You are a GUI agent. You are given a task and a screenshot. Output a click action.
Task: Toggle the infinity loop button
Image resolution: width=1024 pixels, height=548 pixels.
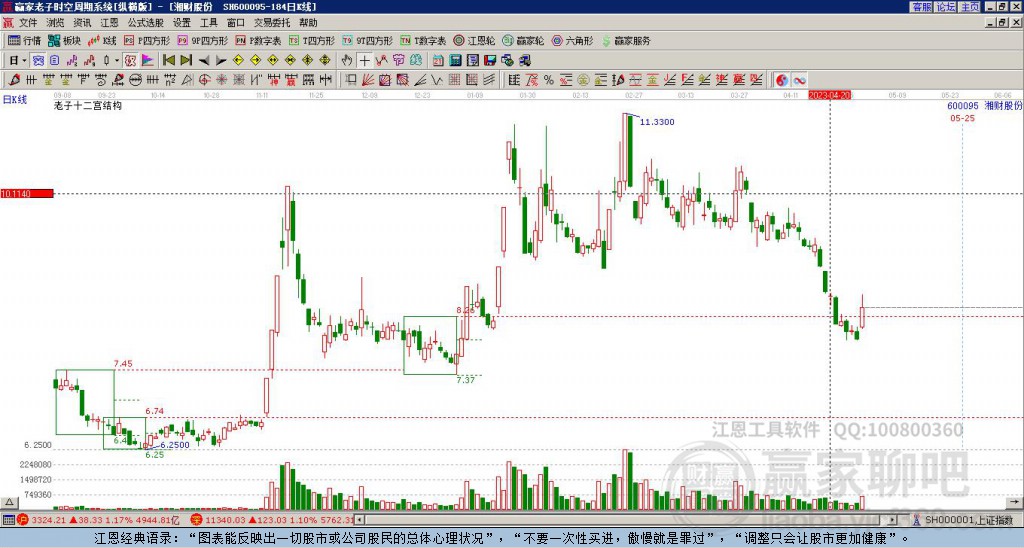click(x=799, y=80)
